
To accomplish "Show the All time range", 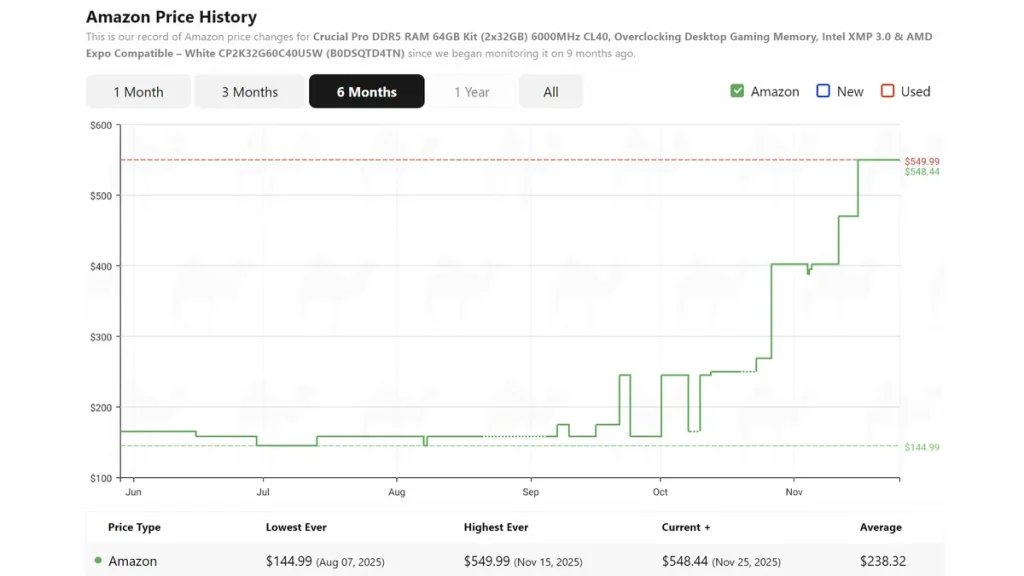I will point(551,92).
